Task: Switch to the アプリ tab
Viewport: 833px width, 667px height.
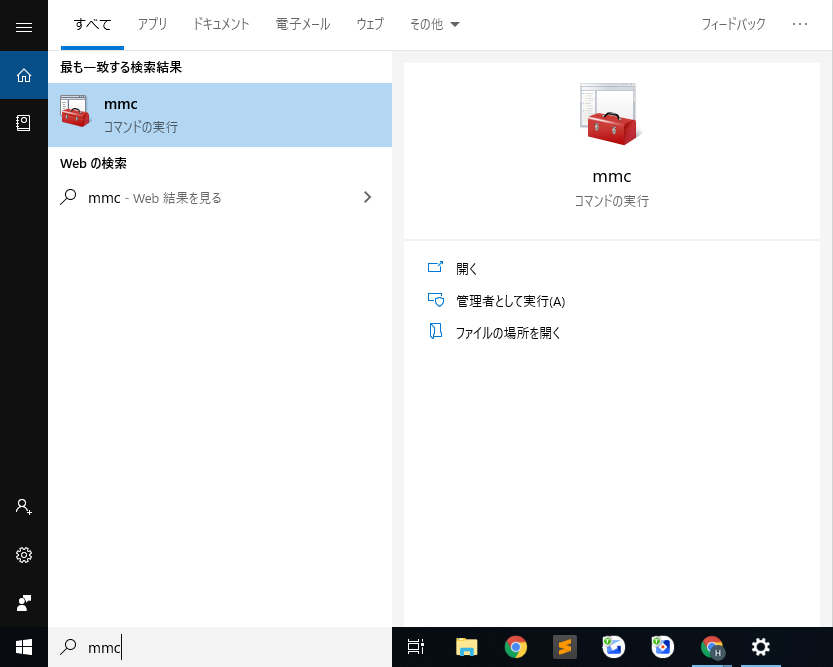Action: 152,24
